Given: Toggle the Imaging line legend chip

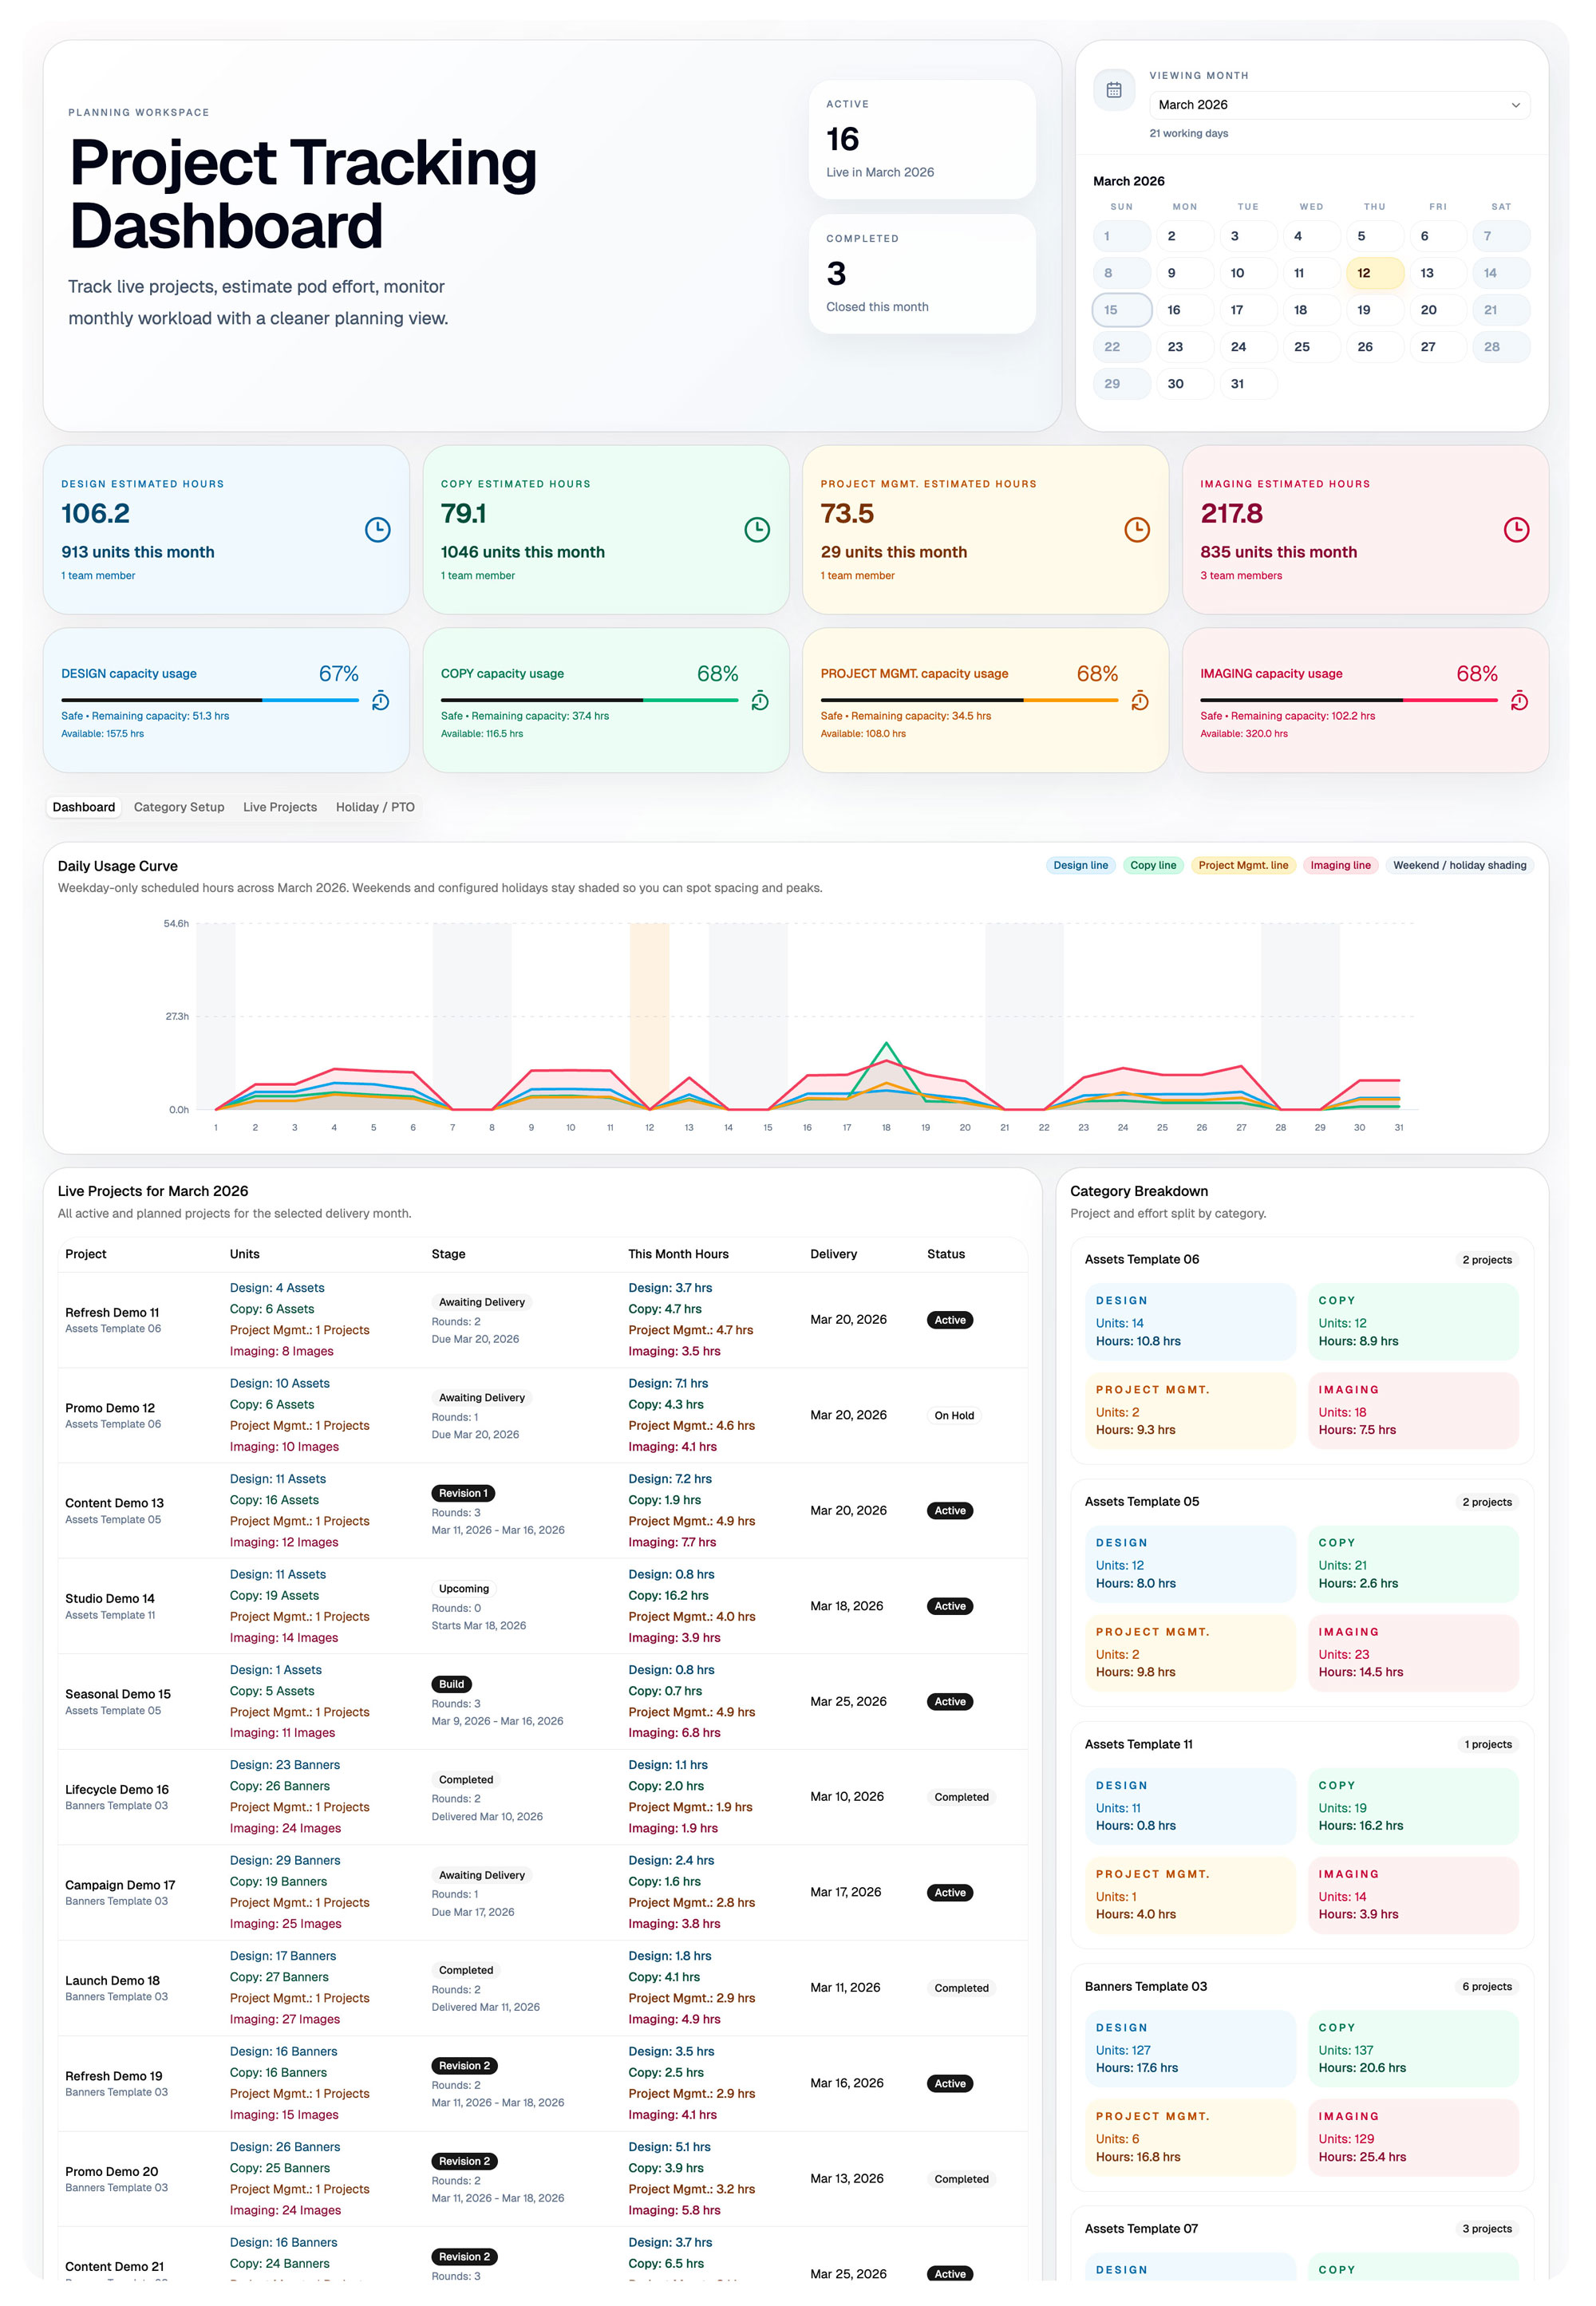Looking at the screenshot, I should click(x=1340, y=865).
